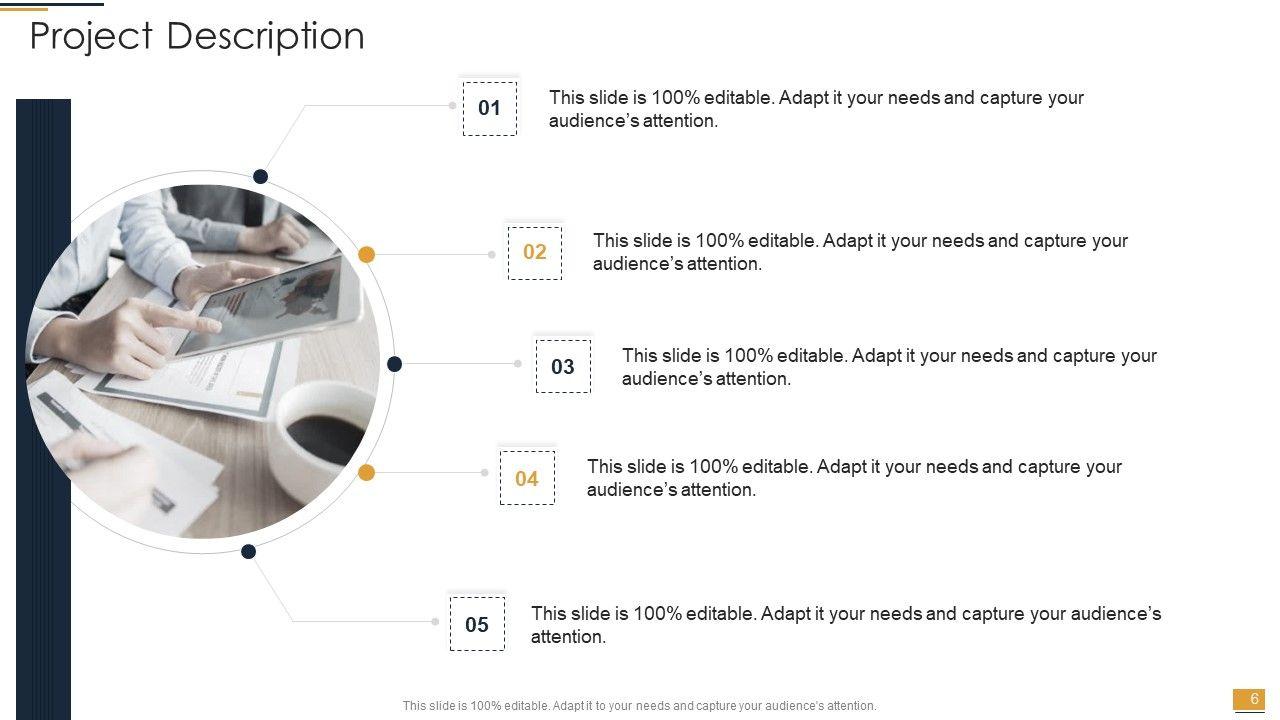Click the top navy dot on circle
Screen dimensions: 1280x720
pos(260,177)
